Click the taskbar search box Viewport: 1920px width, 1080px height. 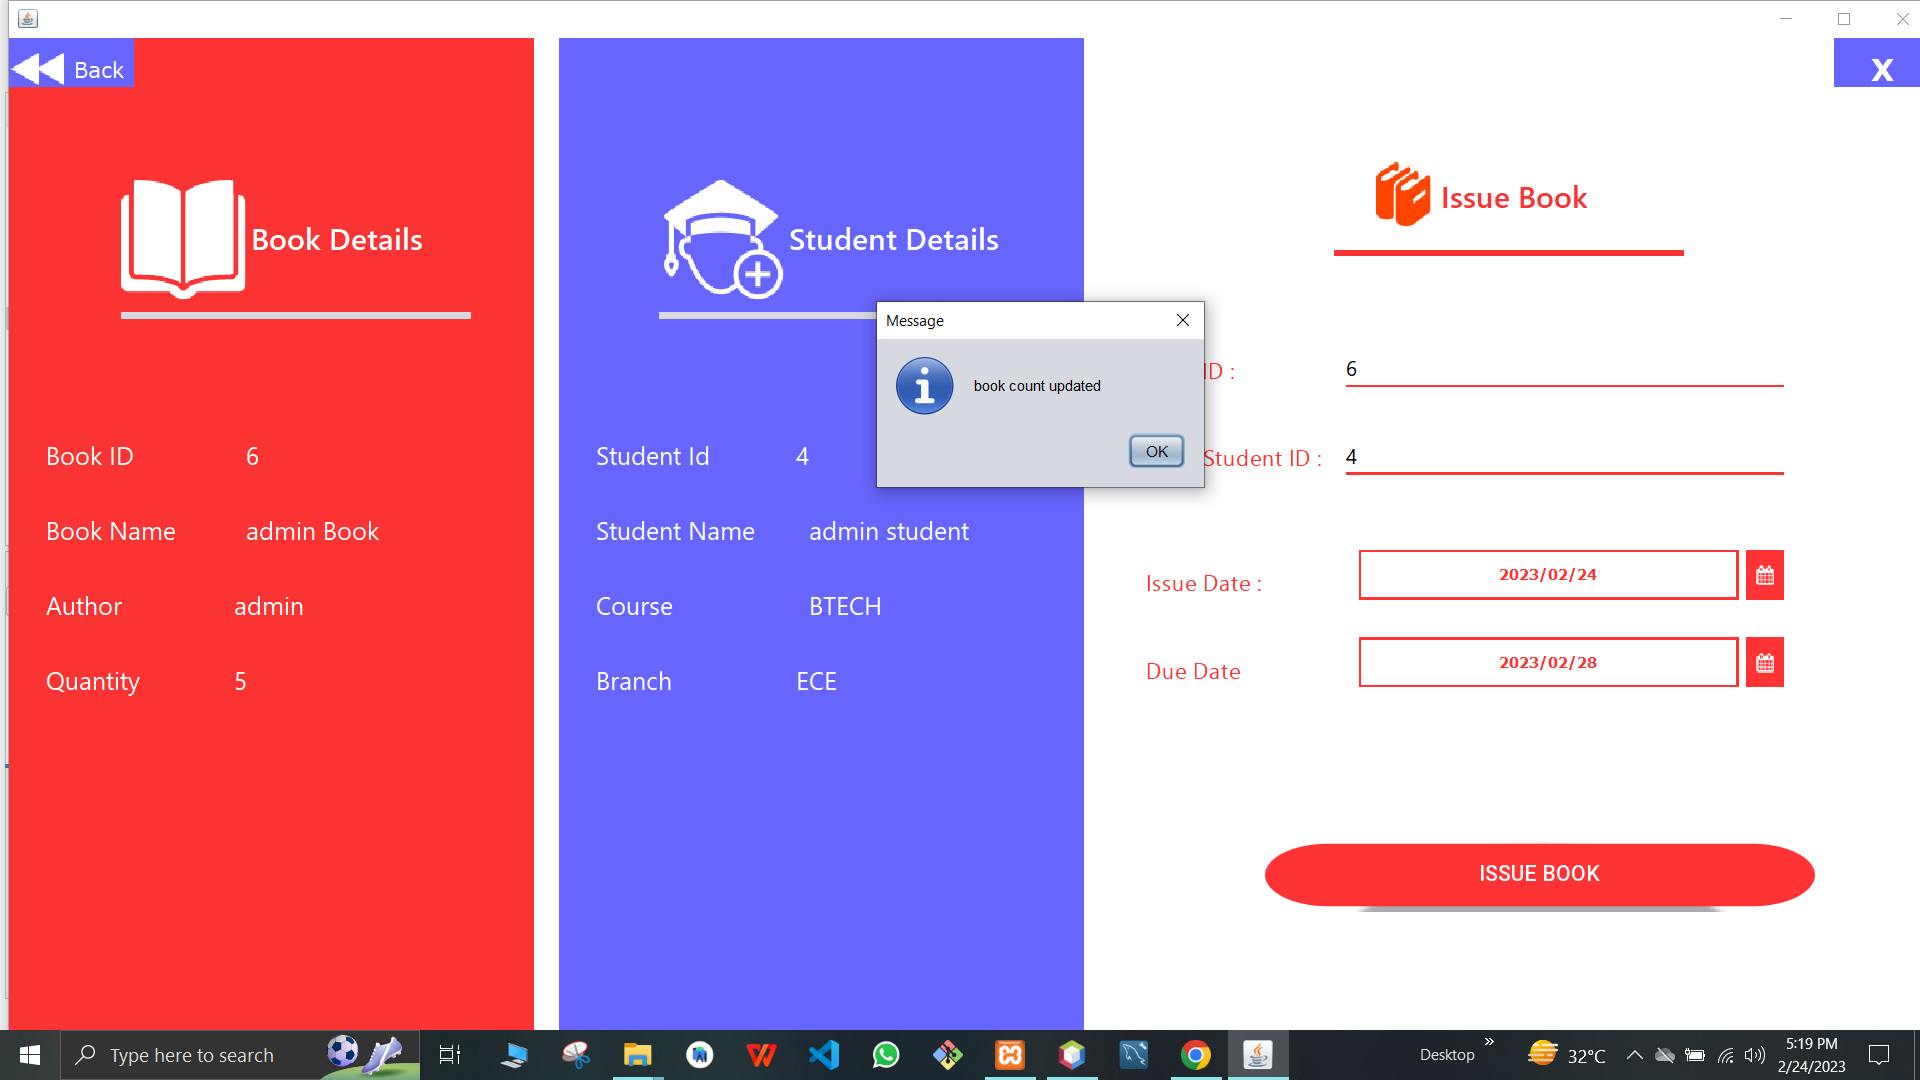[240, 1055]
